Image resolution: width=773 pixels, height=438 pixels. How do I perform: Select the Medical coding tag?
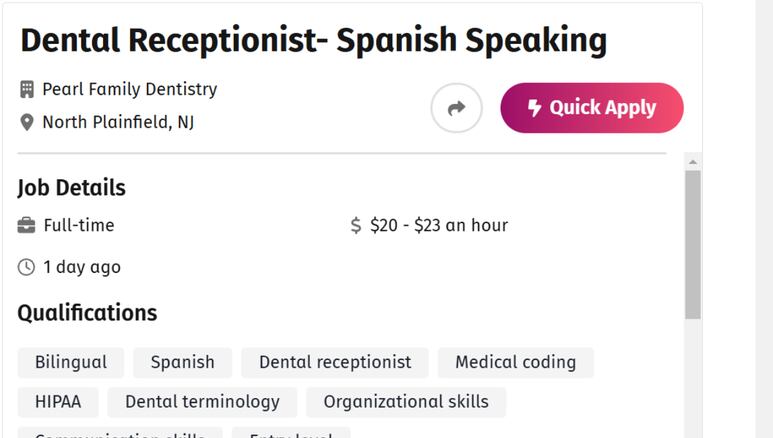coord(516,363)
